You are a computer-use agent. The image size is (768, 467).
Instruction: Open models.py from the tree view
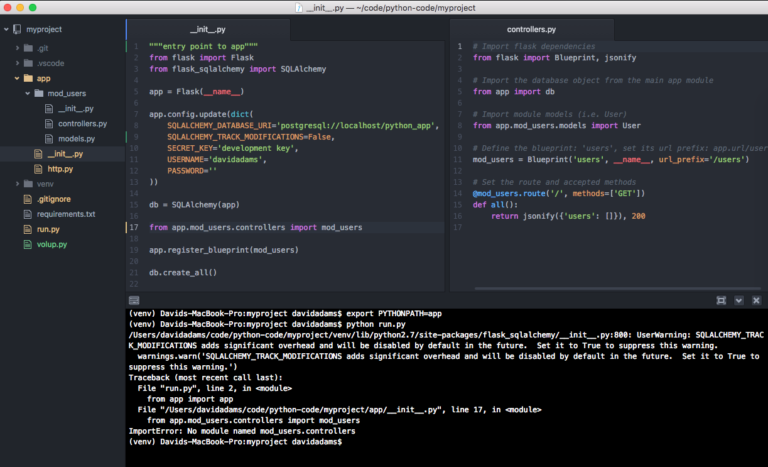(x=76, y=138)
